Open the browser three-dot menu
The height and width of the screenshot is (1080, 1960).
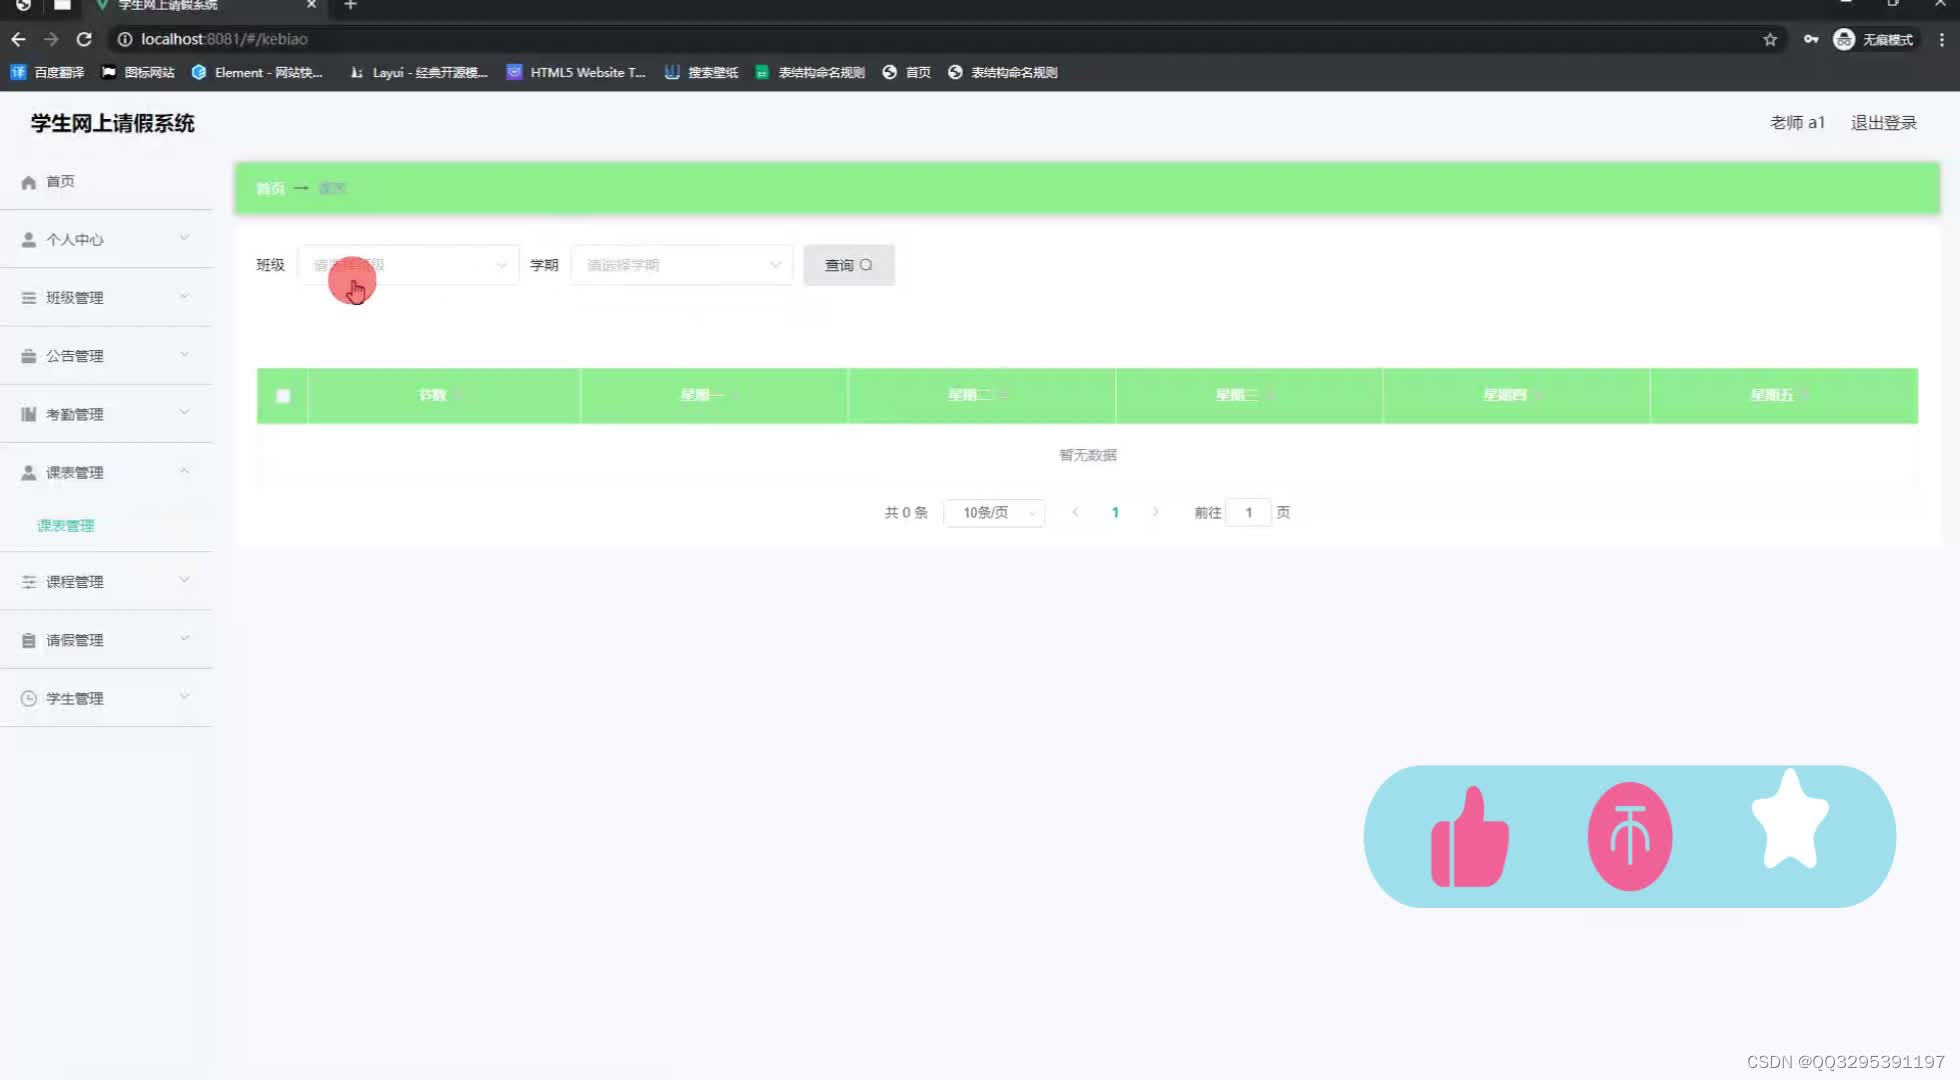[x=1941, y=39]
